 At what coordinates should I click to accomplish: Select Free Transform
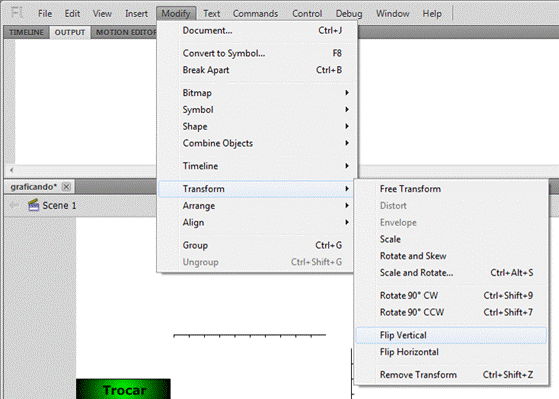pos(451,189)
